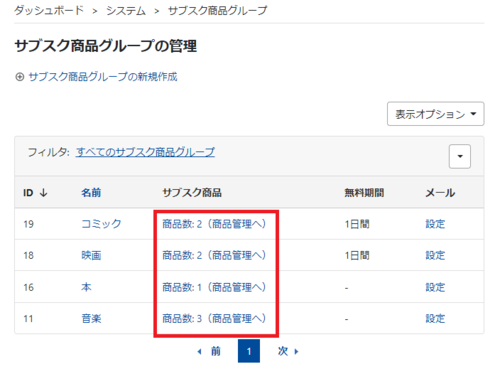This screenshot has width=500, height=374.
Task: Sort by 名前 column header
Action: tap(91, 193)
